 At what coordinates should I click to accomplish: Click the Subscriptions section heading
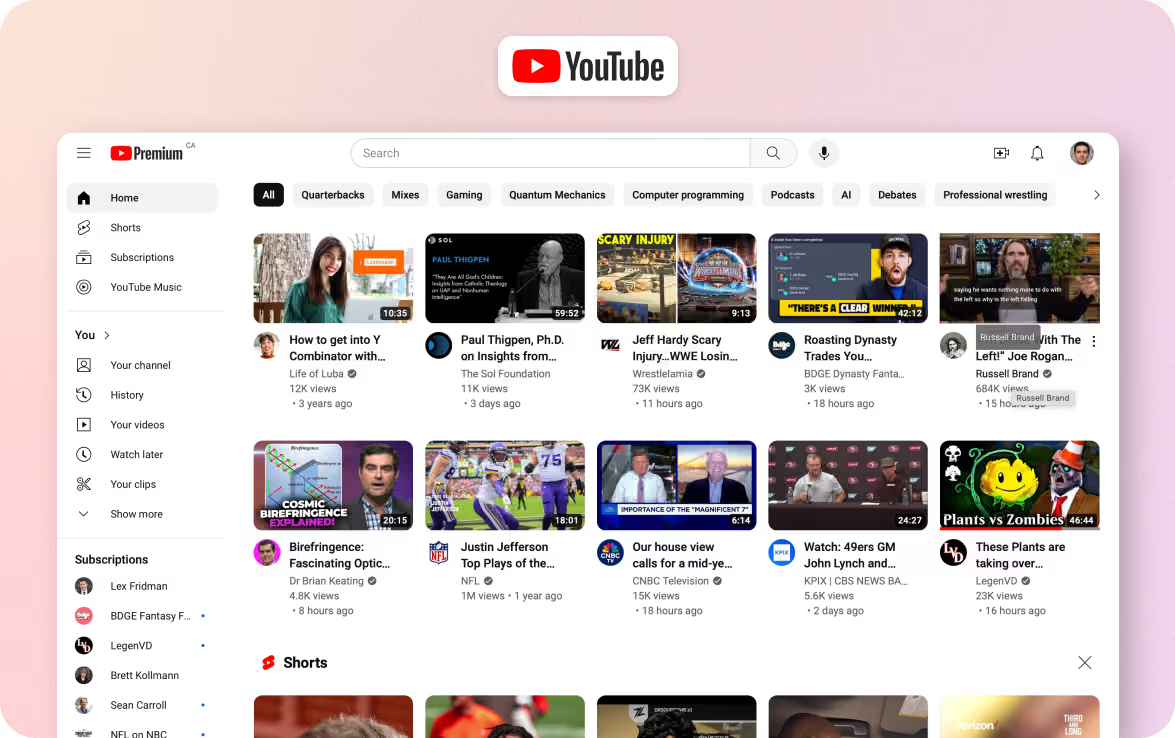(112, 560)
